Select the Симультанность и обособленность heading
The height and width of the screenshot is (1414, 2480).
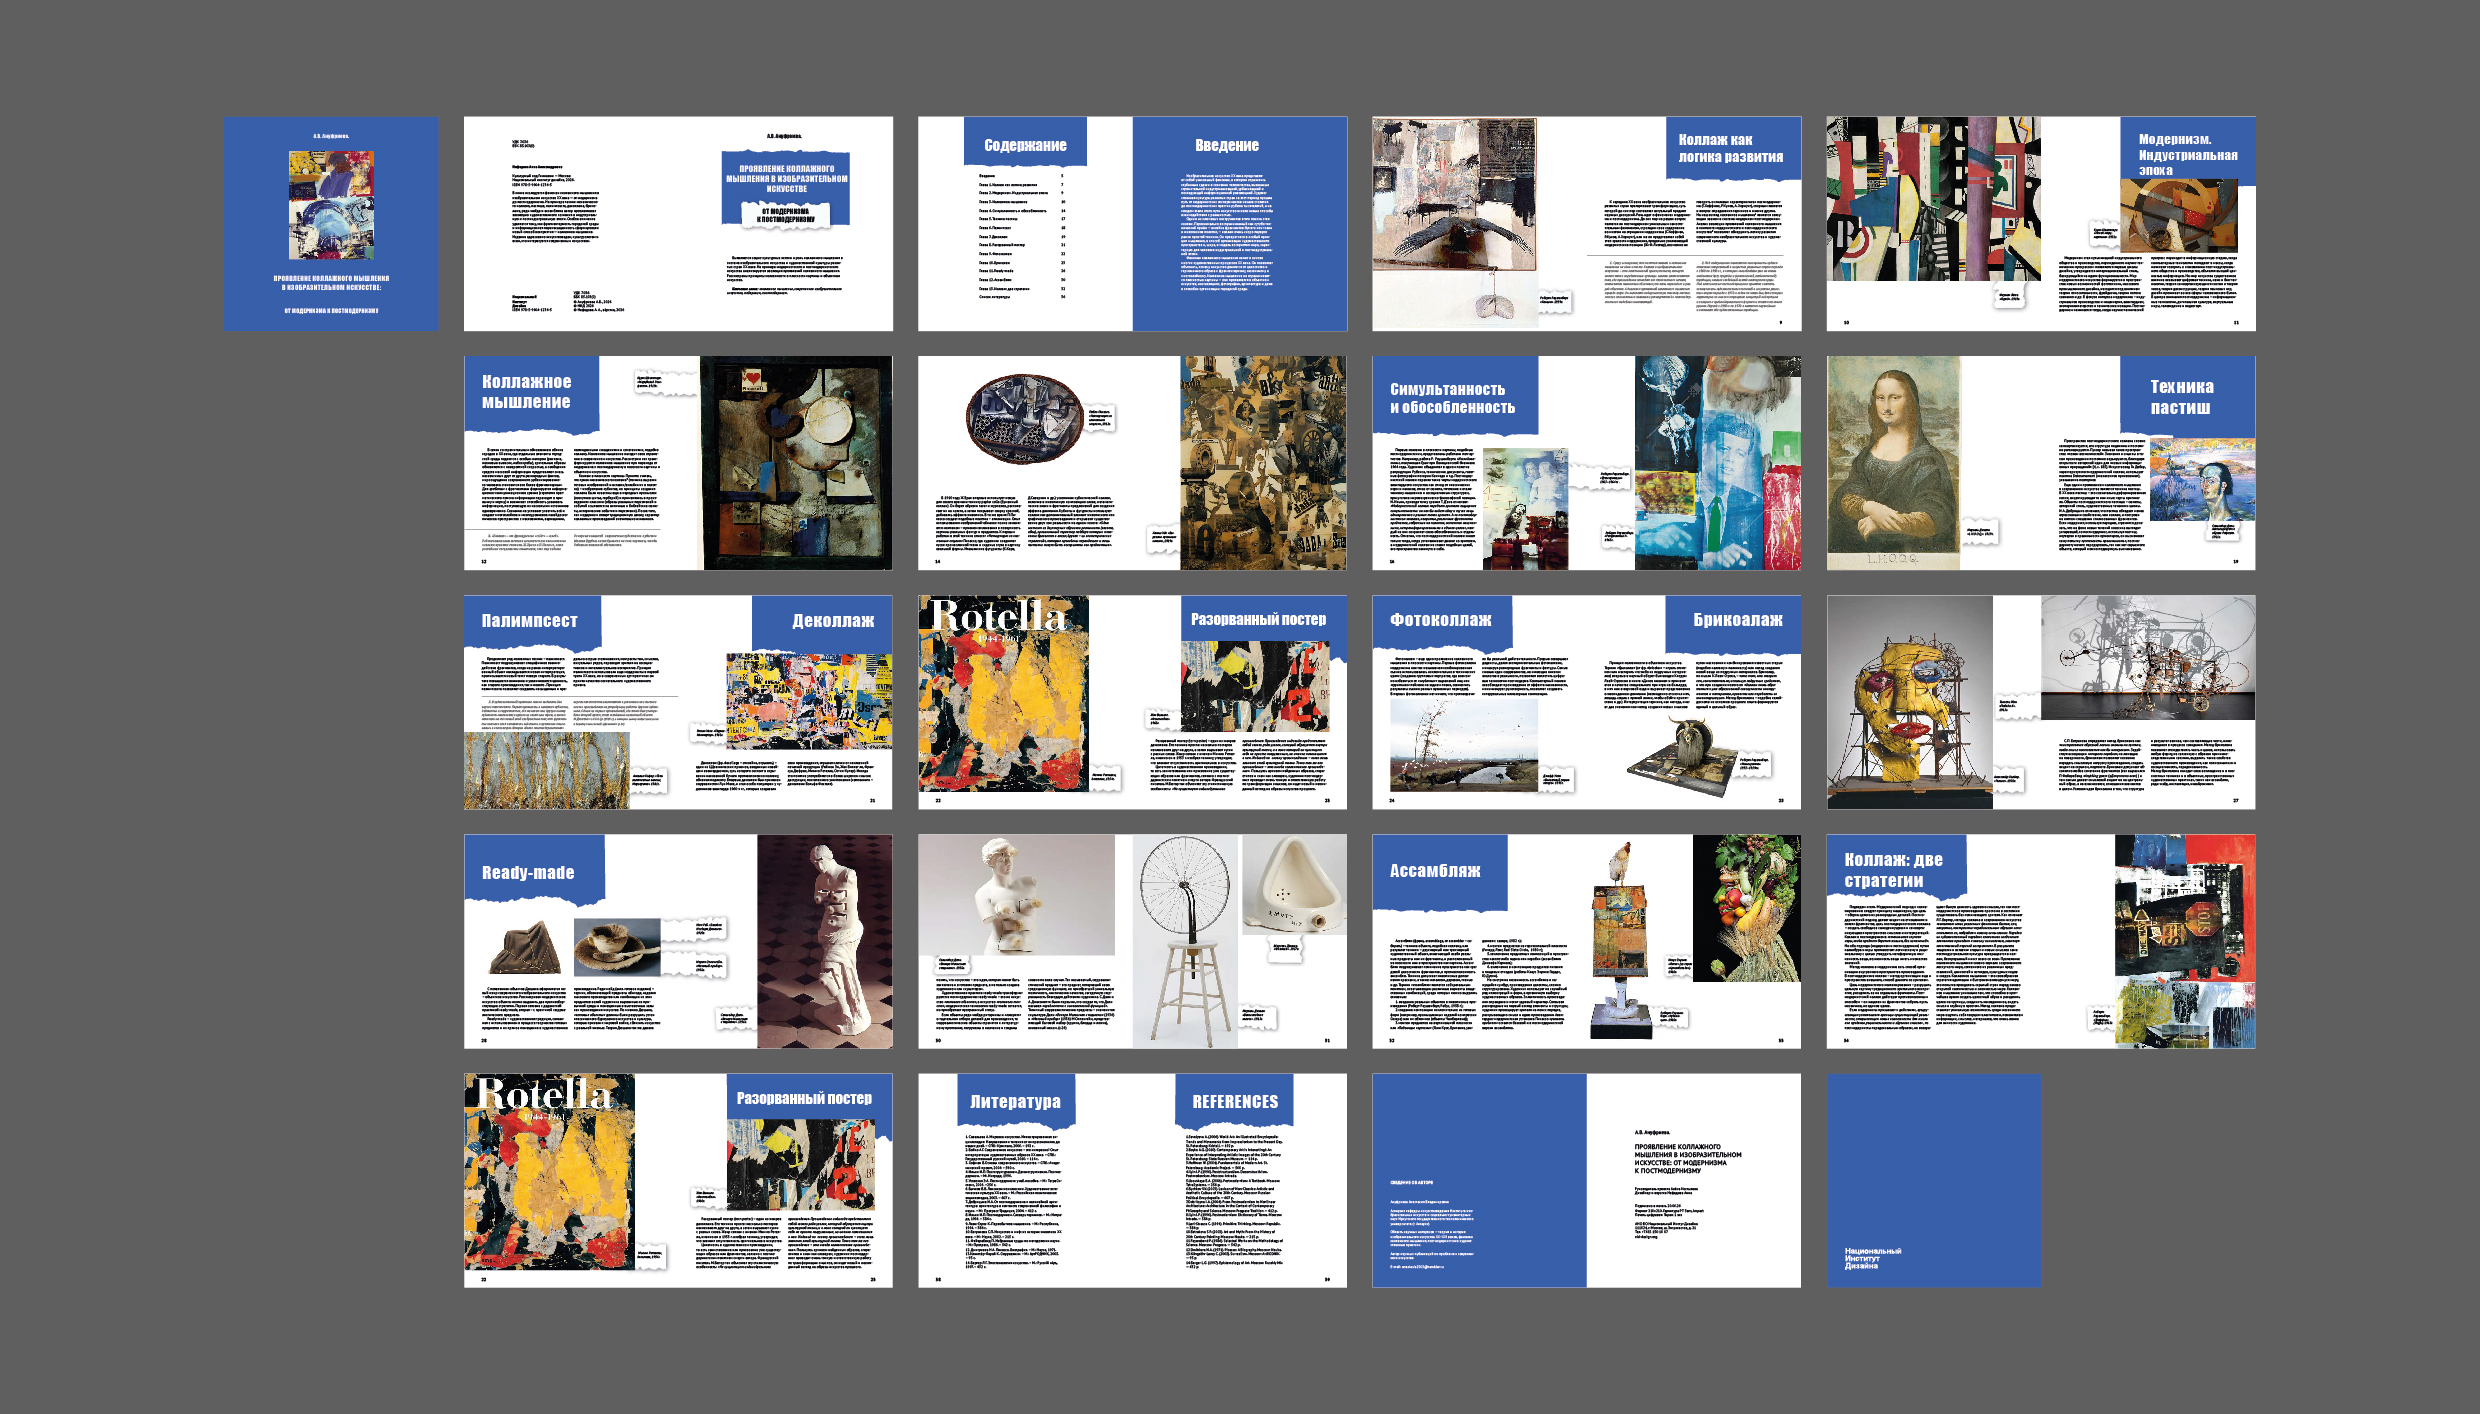tap(1452, 398)
